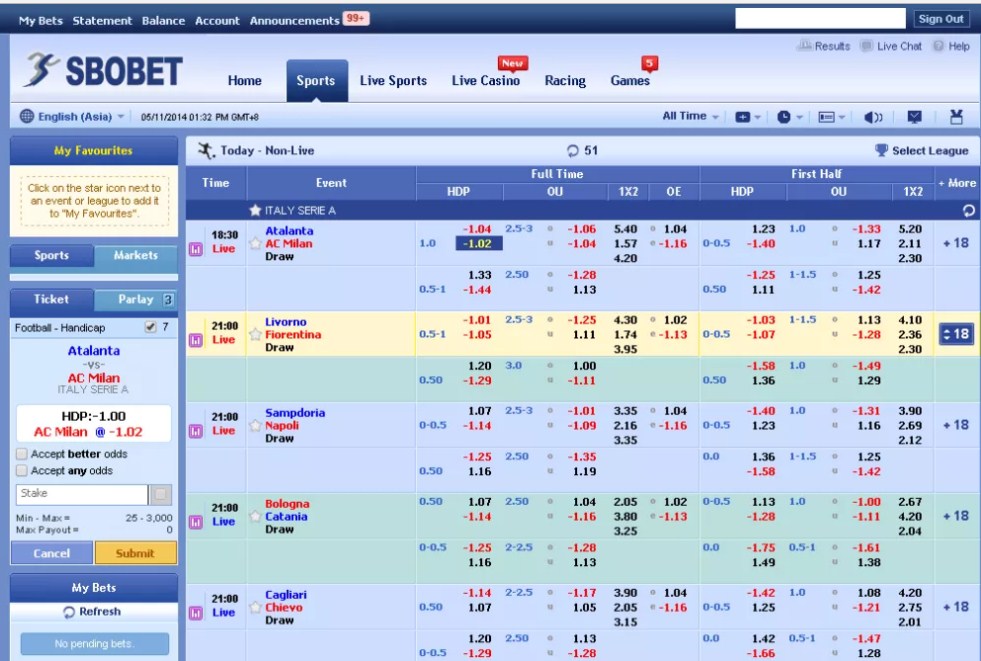Expand +18 markets for Bologna match
This screenshot has height=661, width=981.
click(956, 516)
